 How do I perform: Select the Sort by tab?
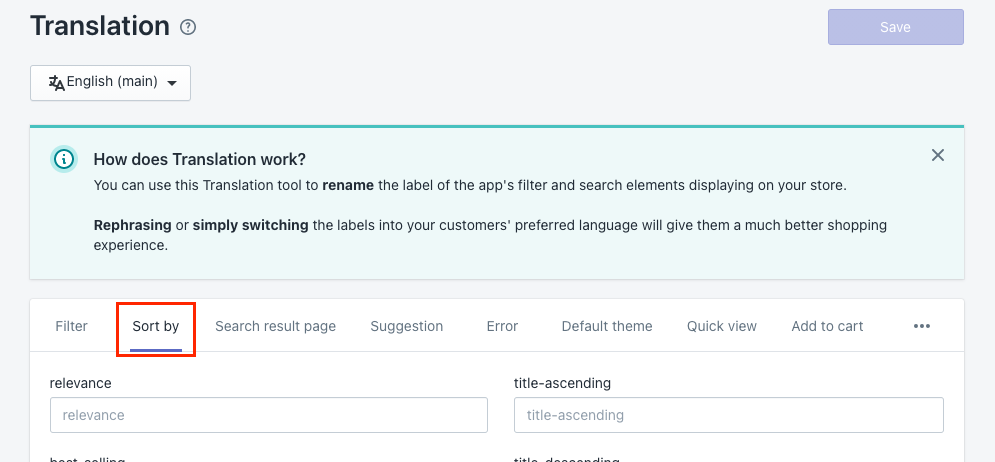tap(156, 326)
